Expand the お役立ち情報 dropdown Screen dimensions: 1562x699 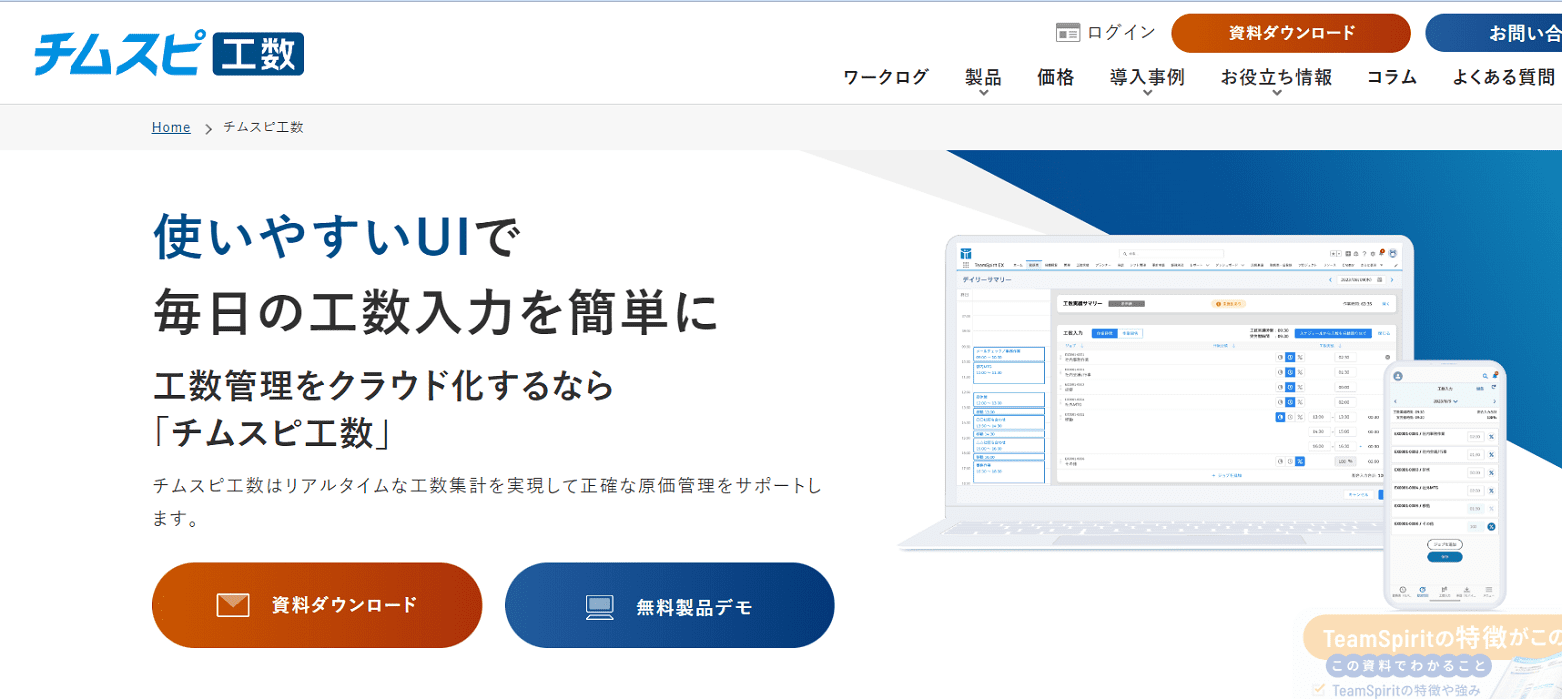[1275, 77]
